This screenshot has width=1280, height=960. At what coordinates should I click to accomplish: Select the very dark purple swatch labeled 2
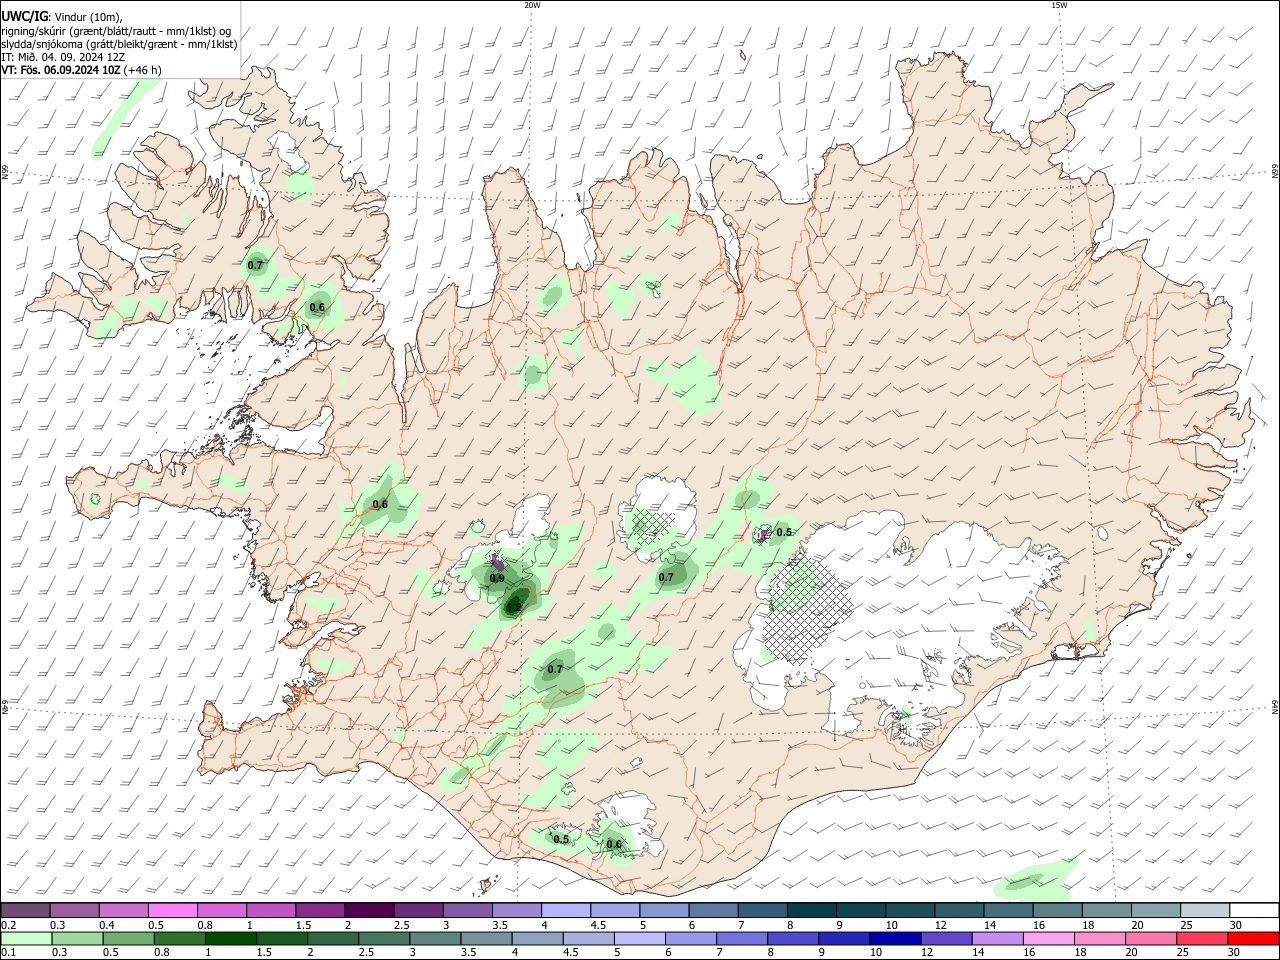coord(369,910)
